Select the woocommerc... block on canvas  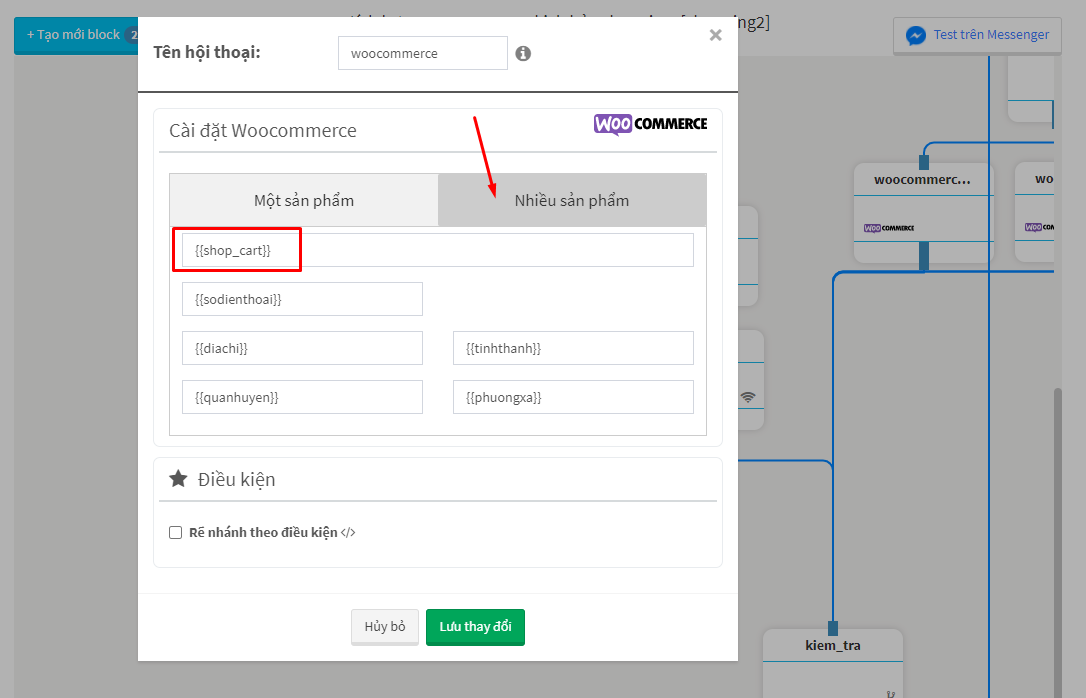924,213
